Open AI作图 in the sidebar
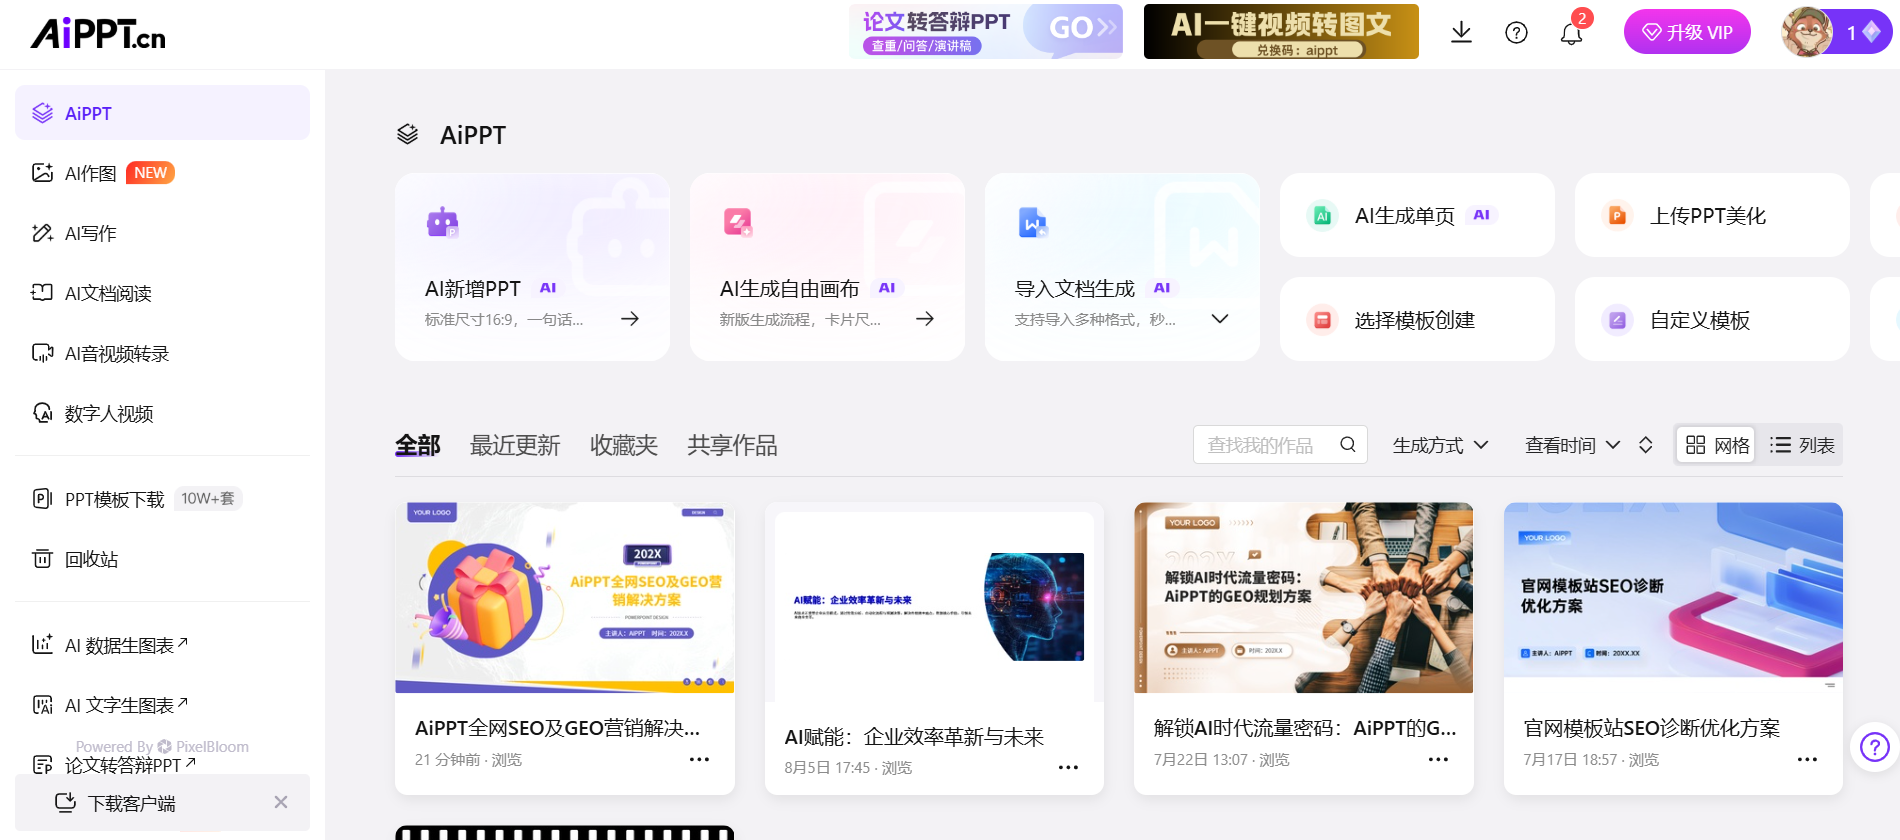The width and height of the screenshot is (1900, 840). (x=162, y=173)
